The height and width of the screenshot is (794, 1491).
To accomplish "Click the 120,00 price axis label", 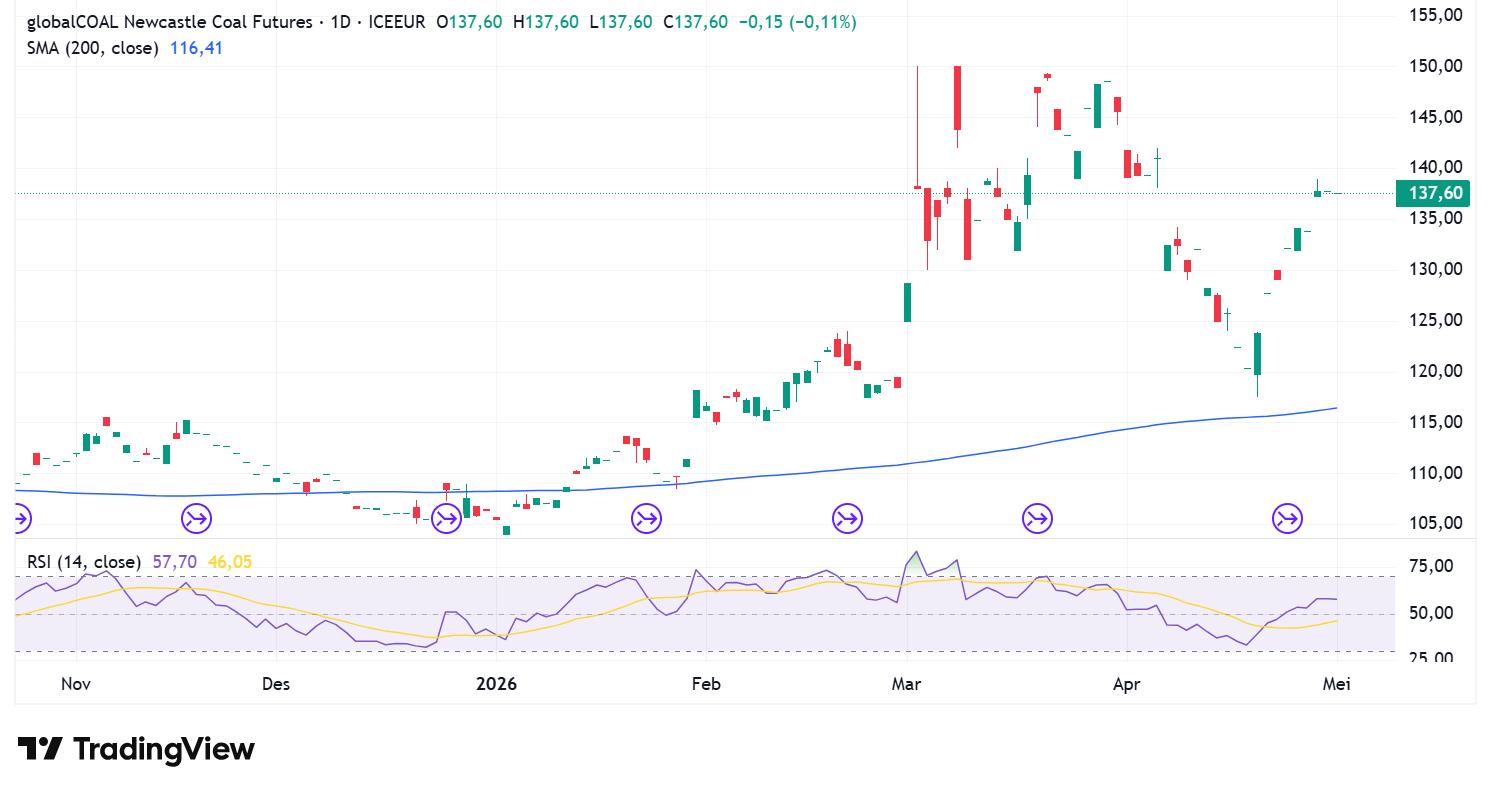I will [x=1436, y=371].
